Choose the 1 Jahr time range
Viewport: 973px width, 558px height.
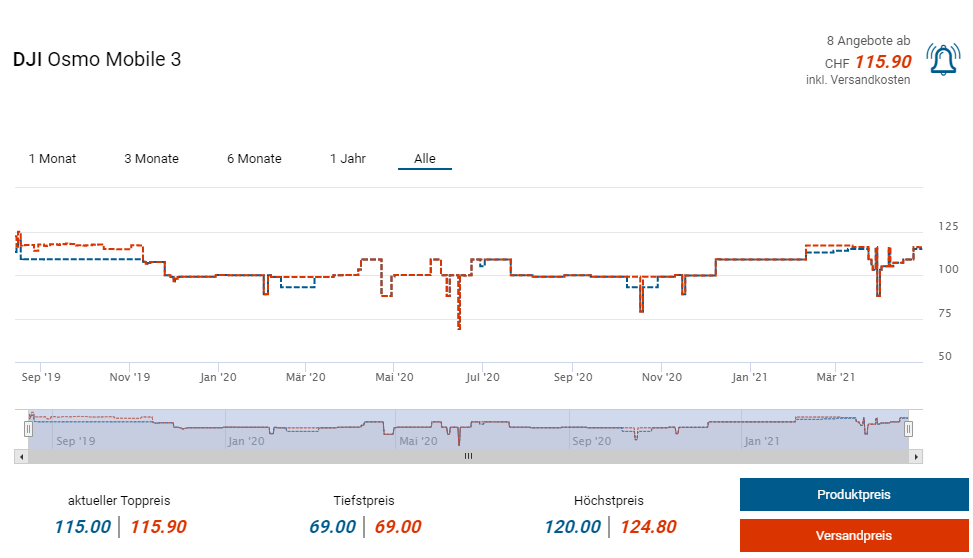348,159
